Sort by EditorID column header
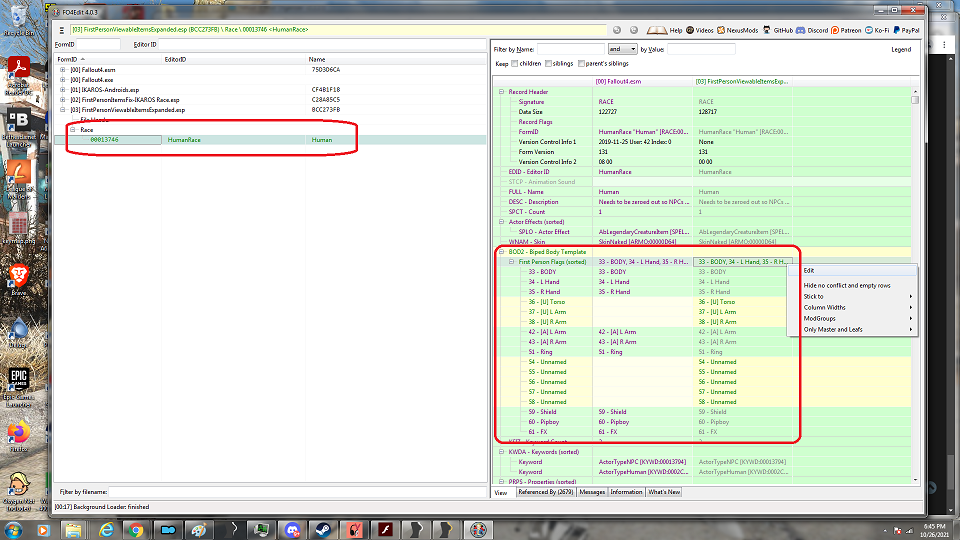This screenshot has height=540, width=960. (x=234, y=59)
